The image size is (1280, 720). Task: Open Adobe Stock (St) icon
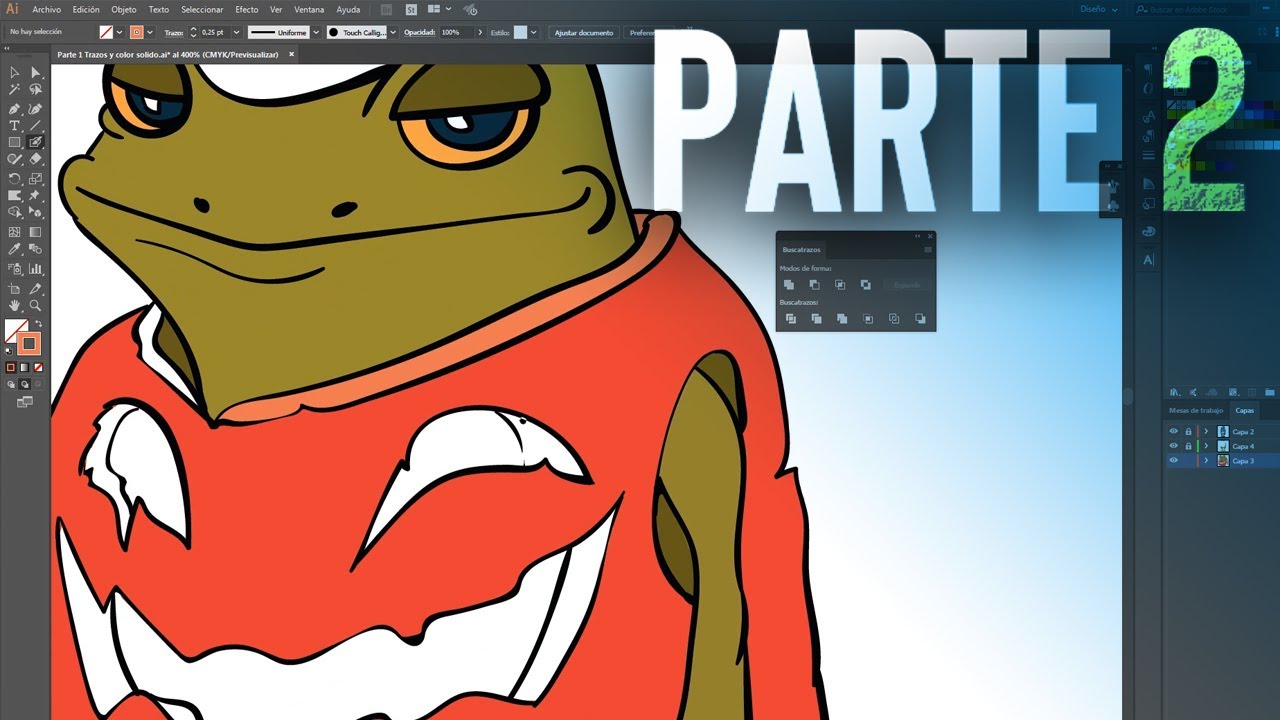[411, 9]
